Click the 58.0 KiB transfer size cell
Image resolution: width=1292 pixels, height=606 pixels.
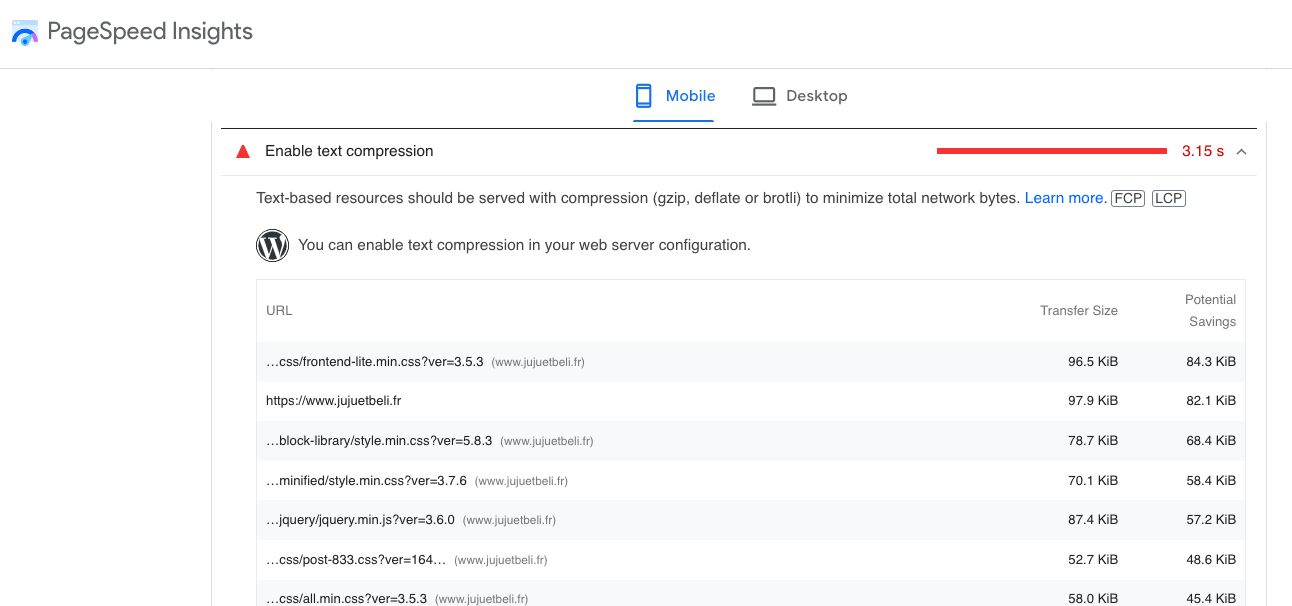point(1093,599)
